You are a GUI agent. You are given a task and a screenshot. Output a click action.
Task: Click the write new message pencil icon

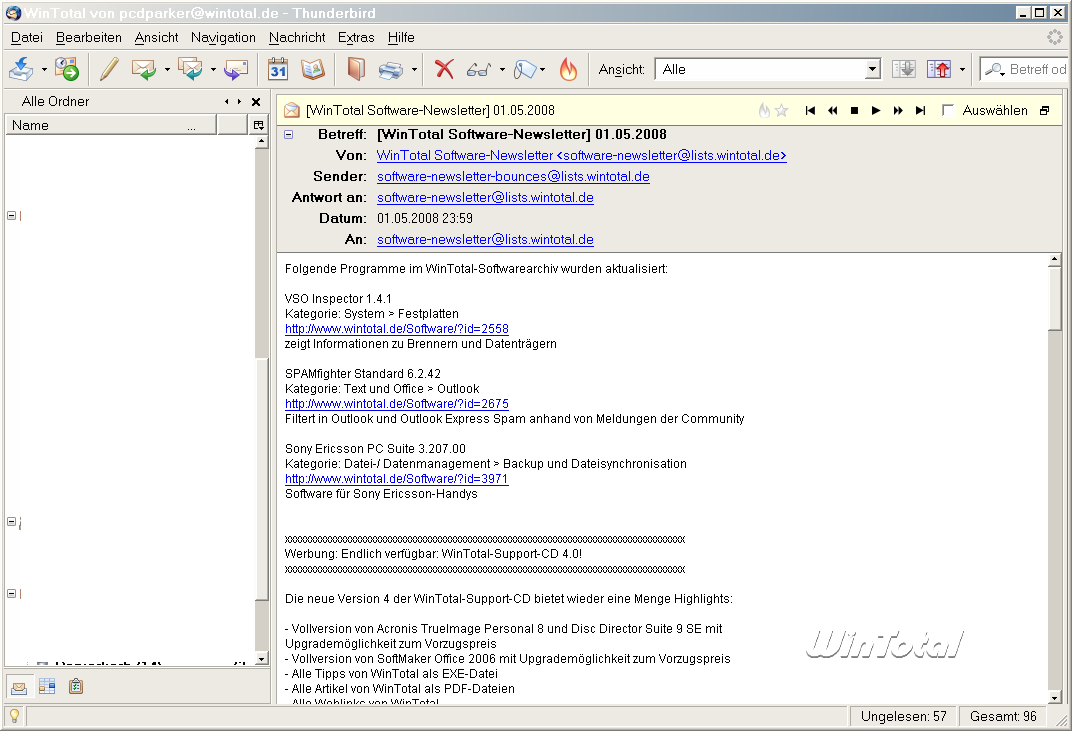tap(109, 69)
